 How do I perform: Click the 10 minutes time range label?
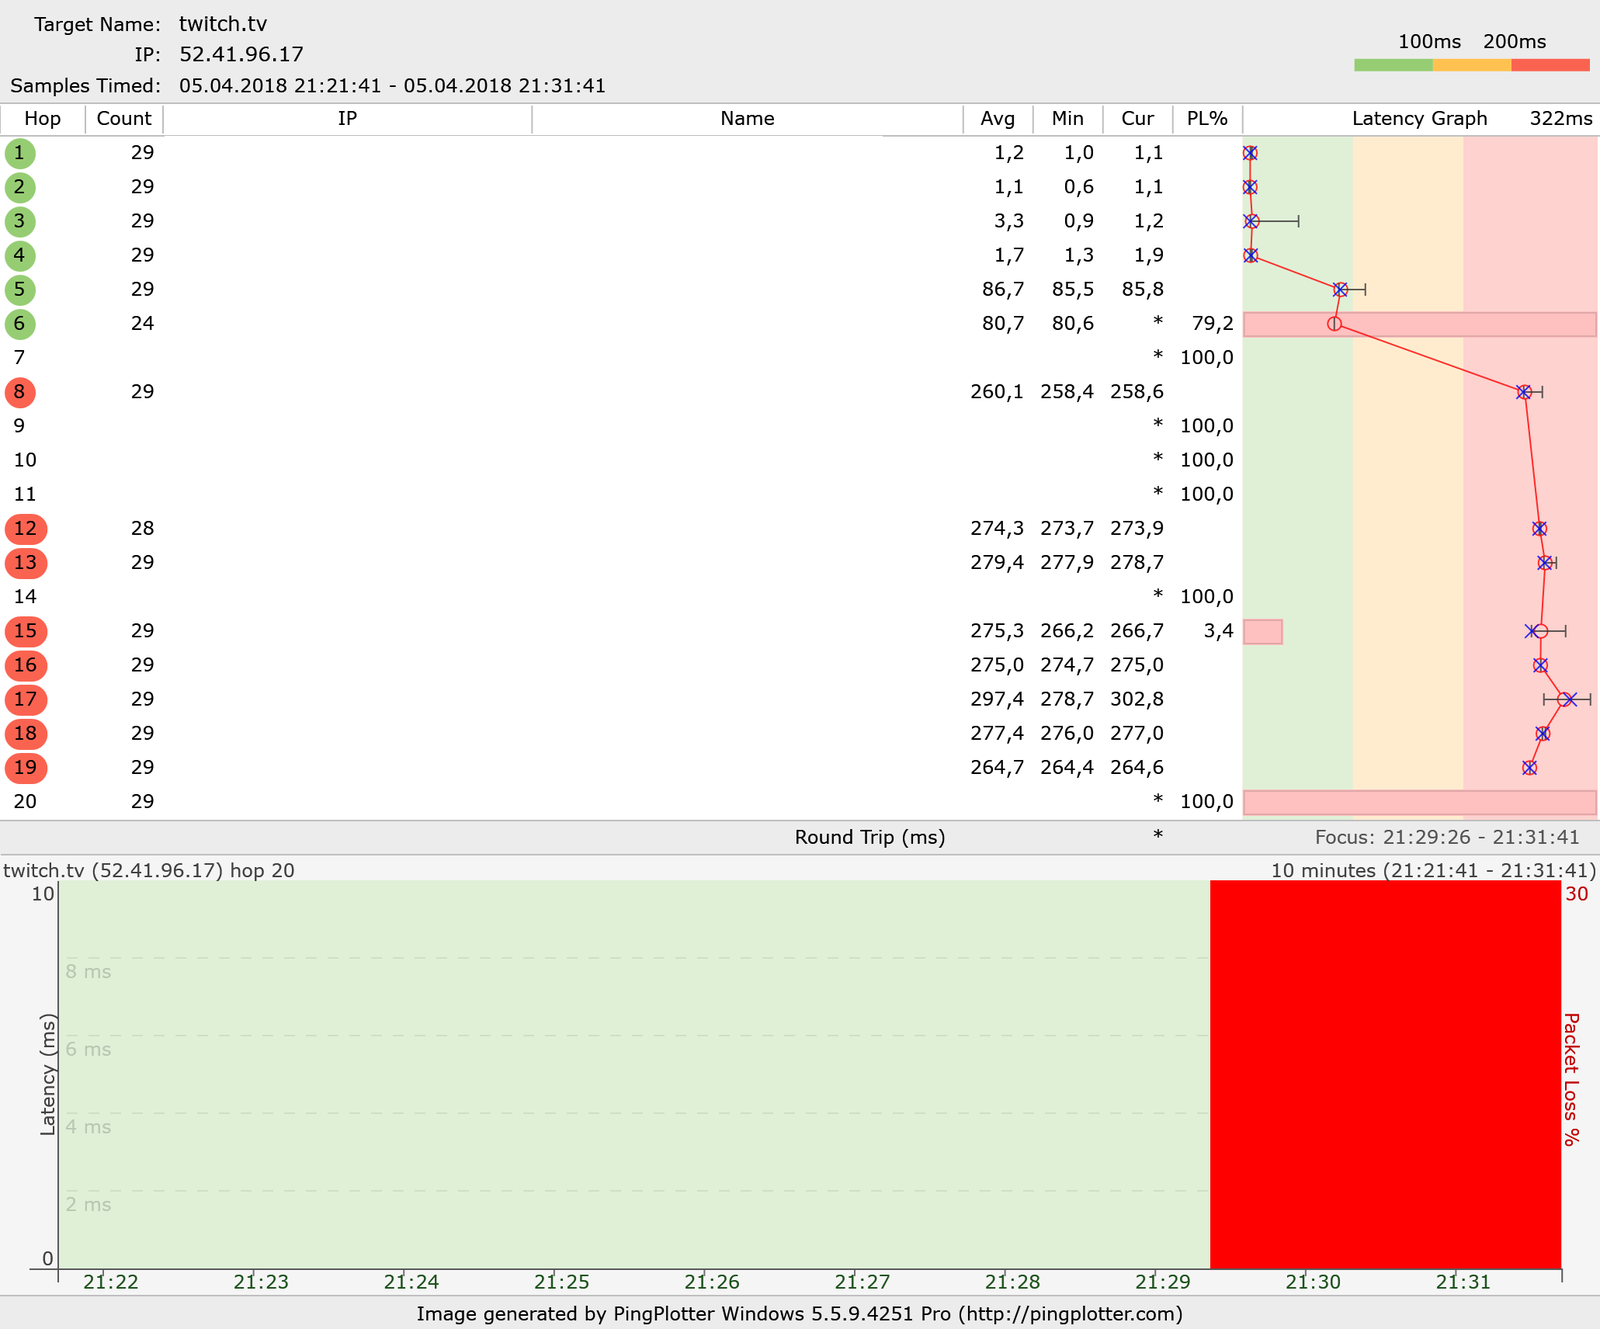pos(1433,870)
